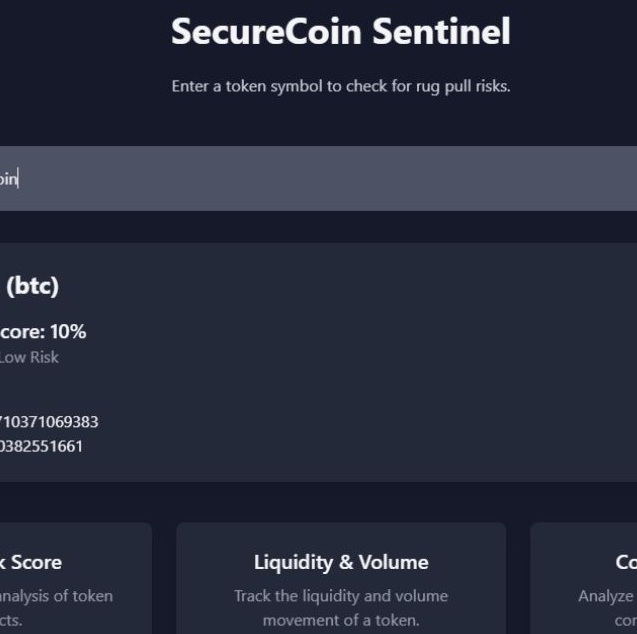Click the Low Risk status label
Image resolution: width=637 pixels, height=634 pixels.
[x=29, y=357]
